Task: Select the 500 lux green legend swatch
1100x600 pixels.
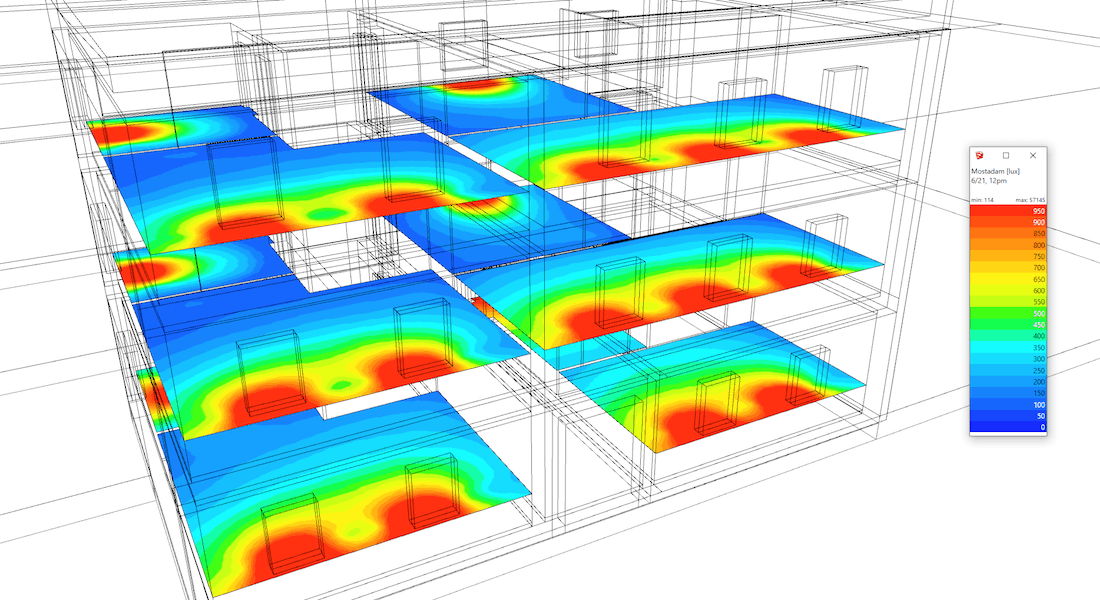Action: (1008, 313)
